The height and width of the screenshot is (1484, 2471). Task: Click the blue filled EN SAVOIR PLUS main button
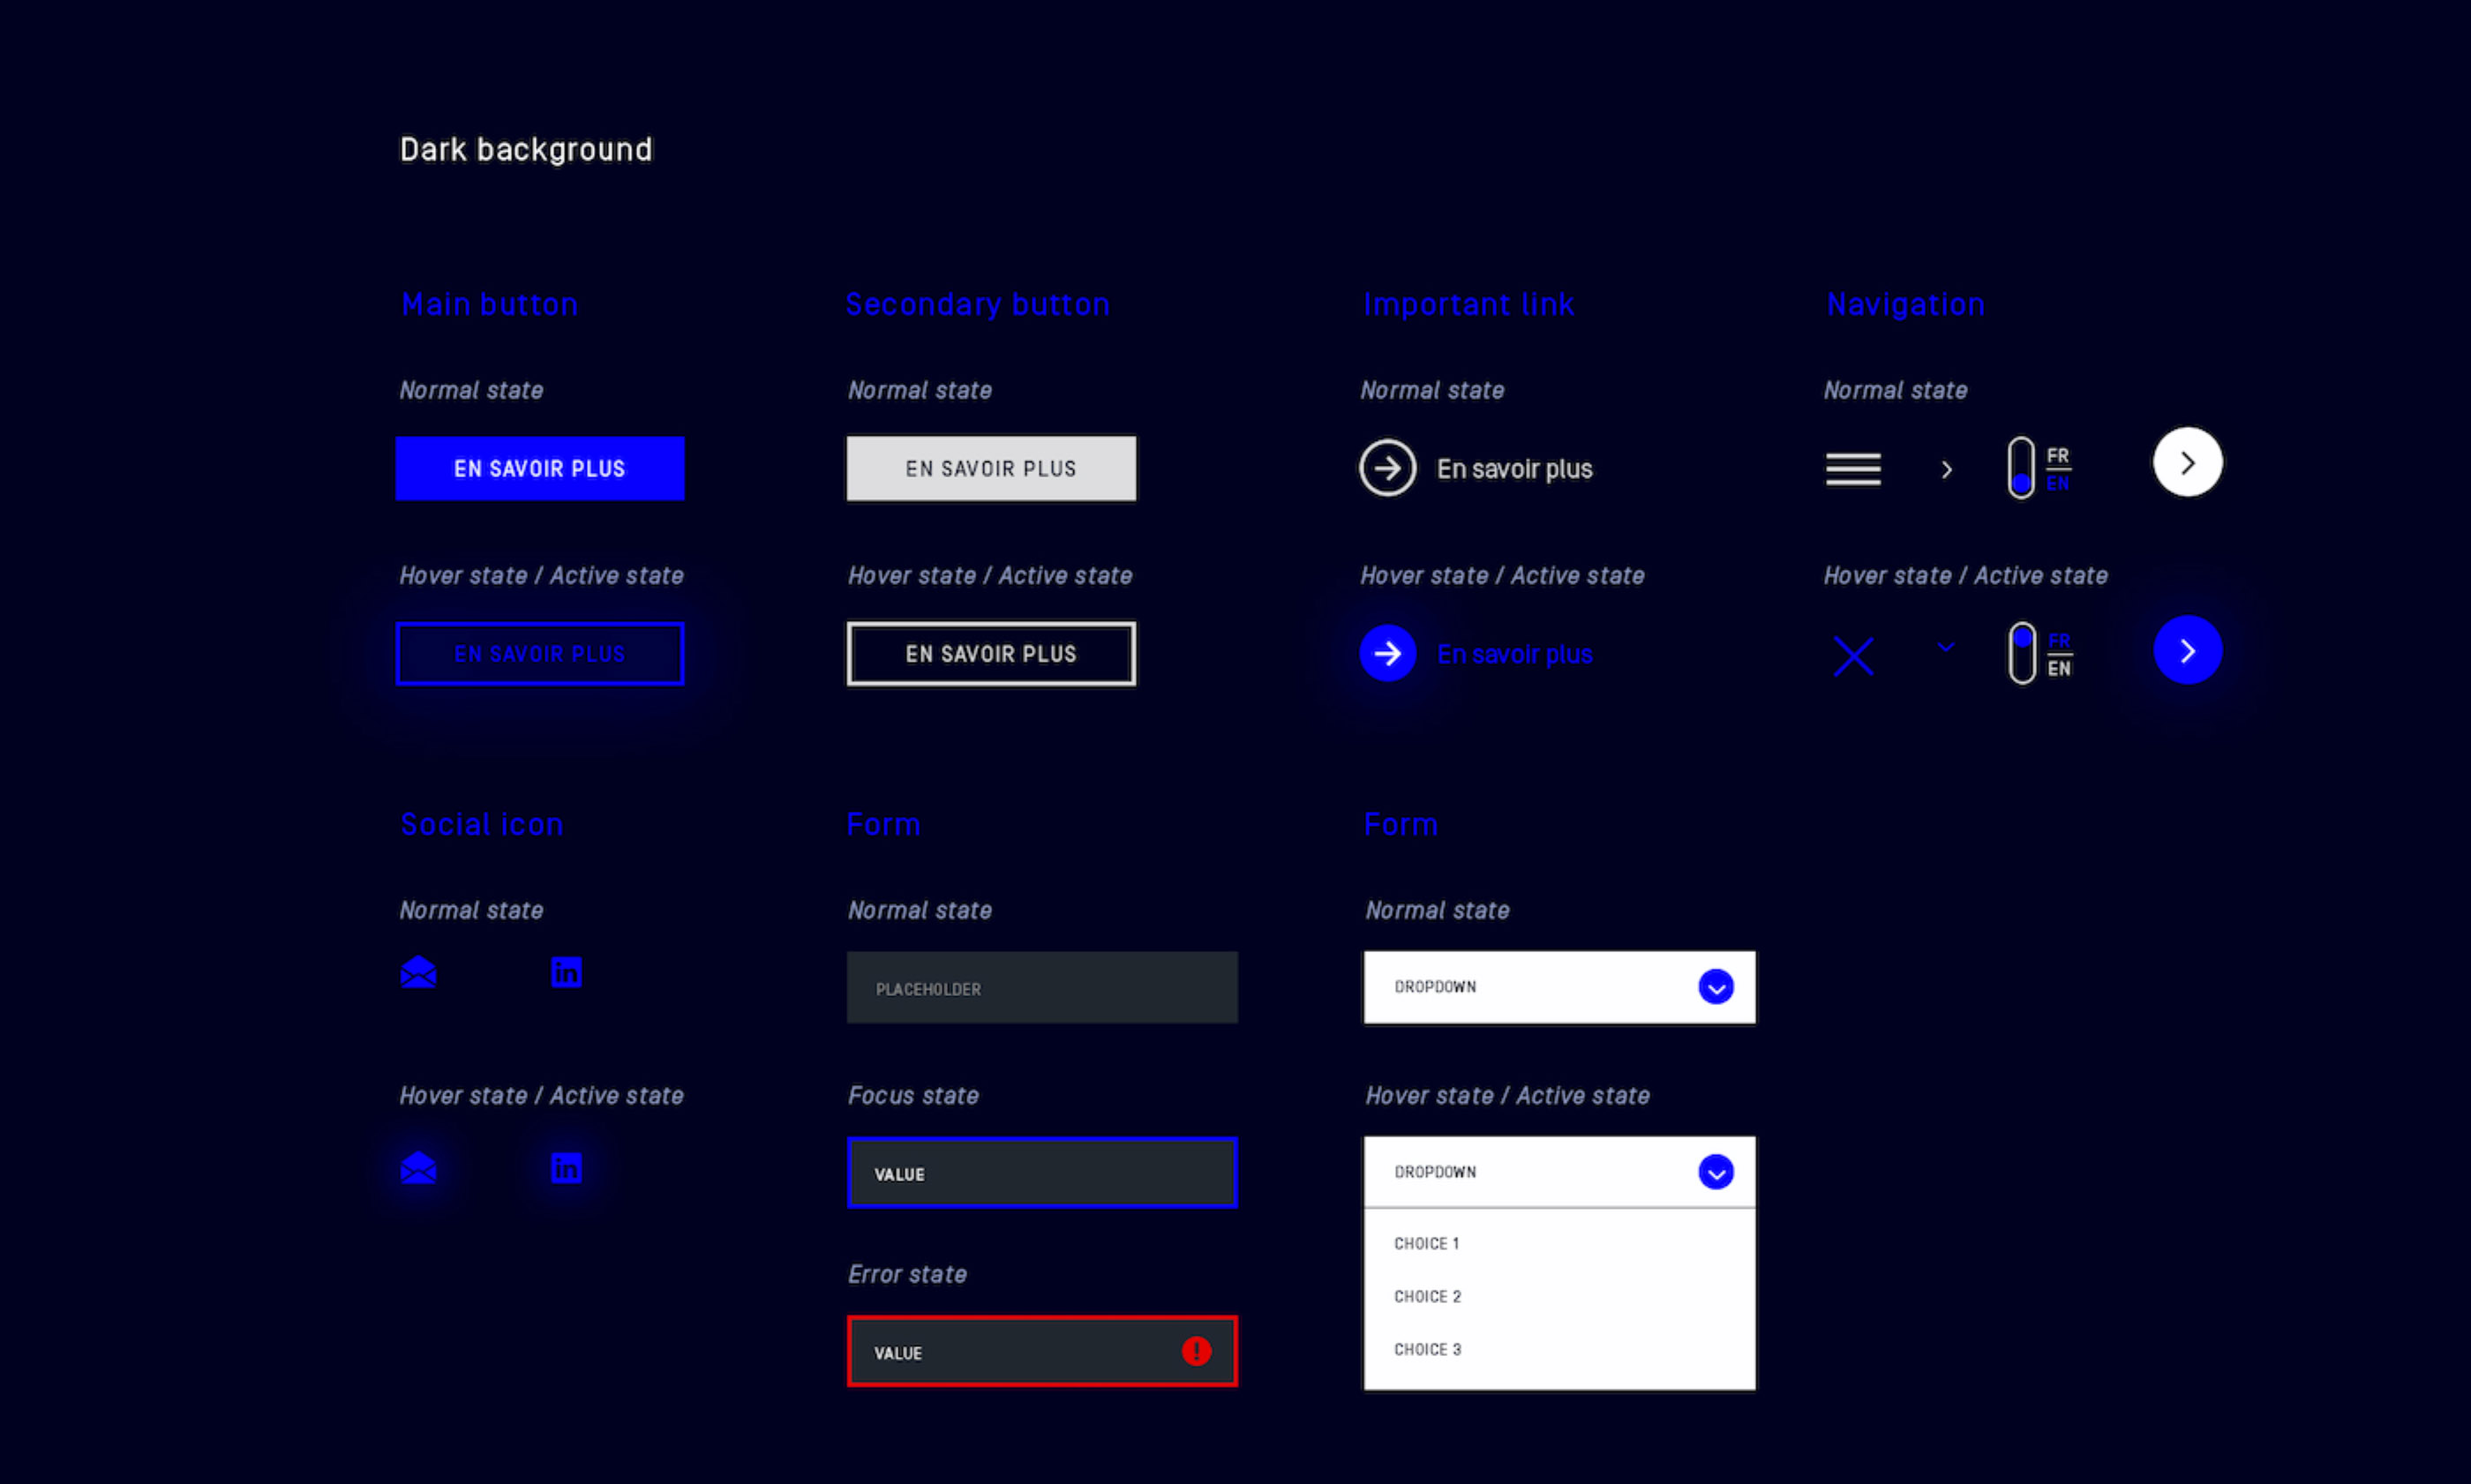coord(540,468)
